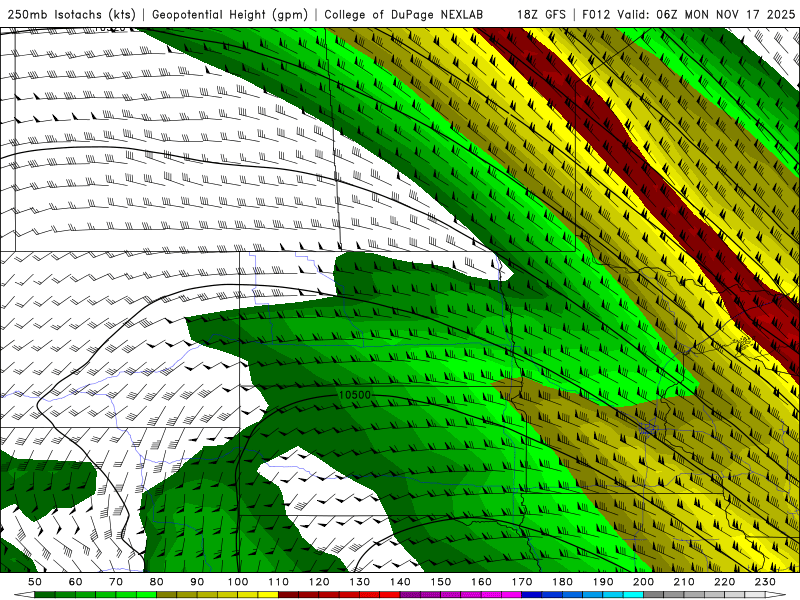Select the 100 value on the legend
The height and width of the screenshot is (600, 800).
click(x=238, y=582)
